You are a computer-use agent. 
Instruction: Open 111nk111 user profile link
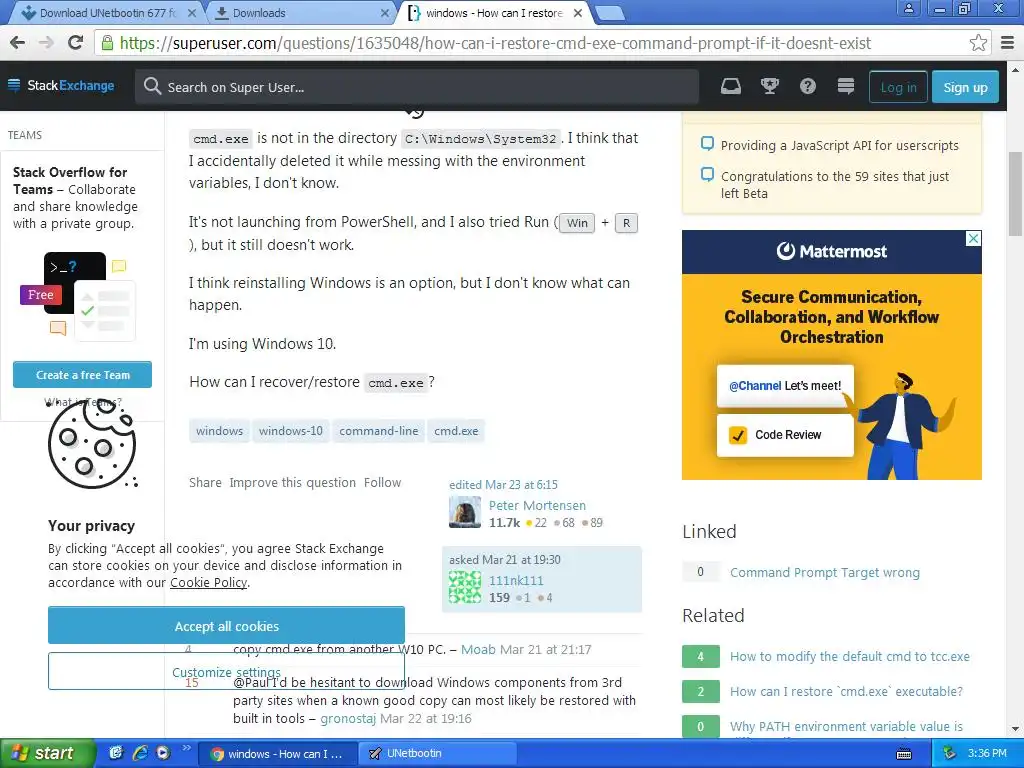(x=516, y=581)
